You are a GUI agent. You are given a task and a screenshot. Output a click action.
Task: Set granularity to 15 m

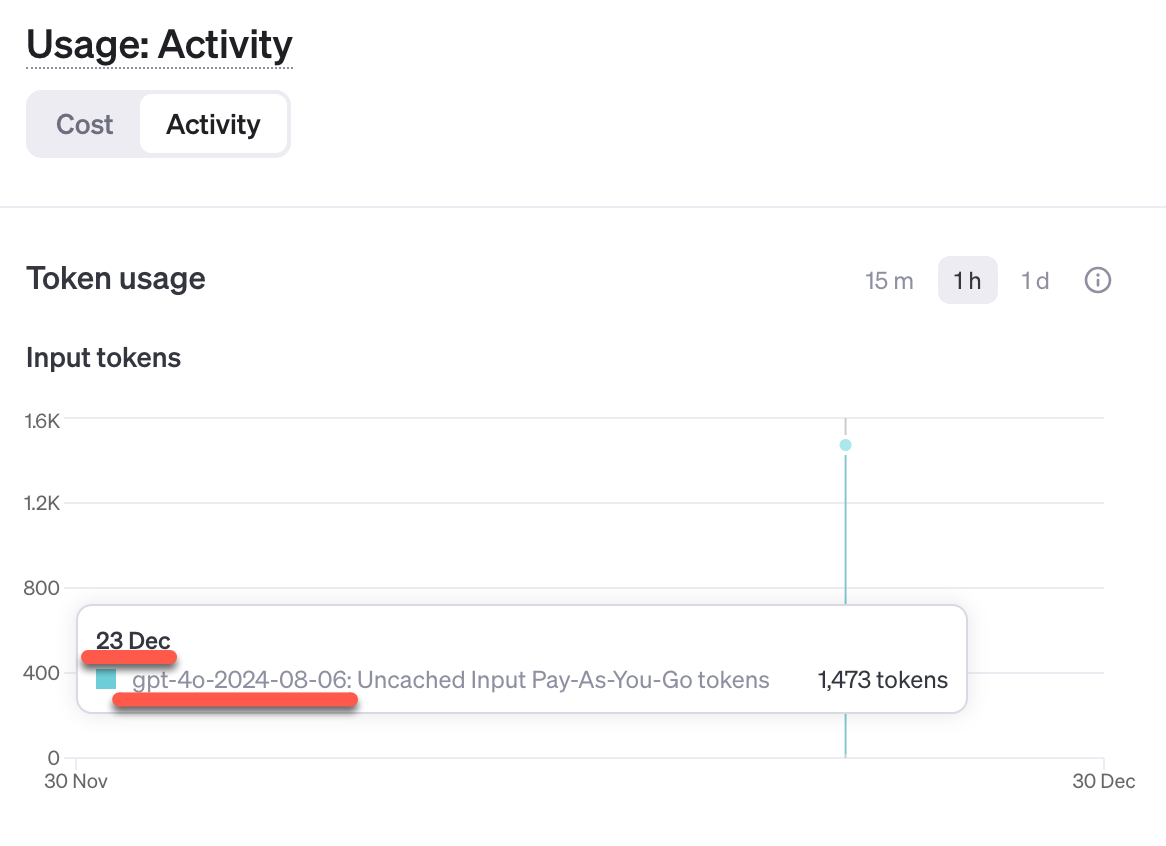pos(889,281)
